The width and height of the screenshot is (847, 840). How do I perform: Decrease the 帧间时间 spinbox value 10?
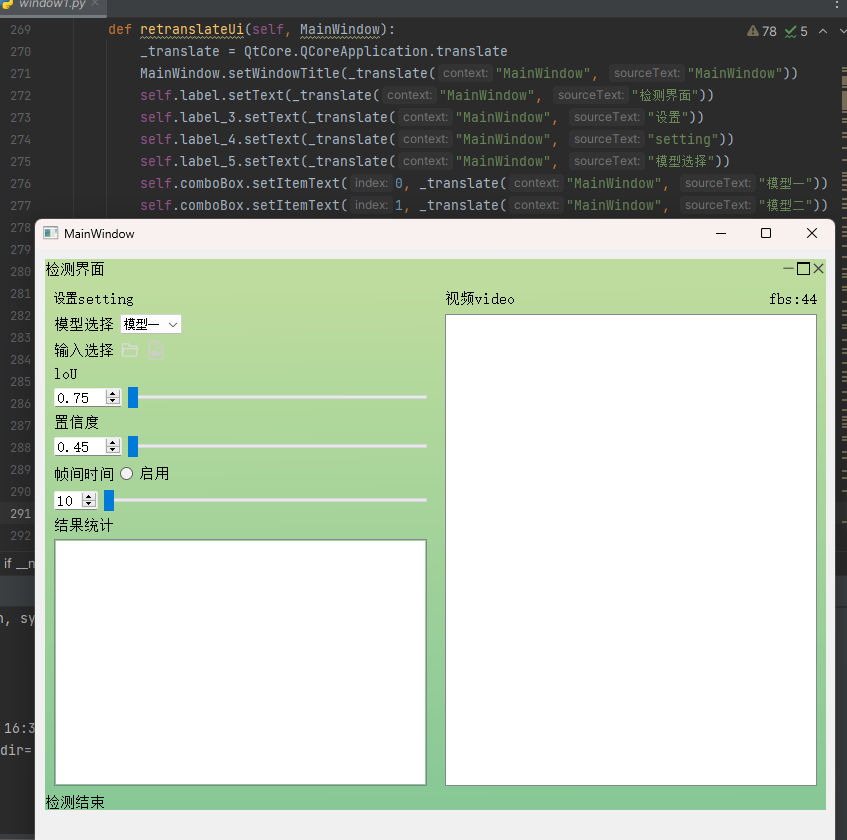click(89, 505)
